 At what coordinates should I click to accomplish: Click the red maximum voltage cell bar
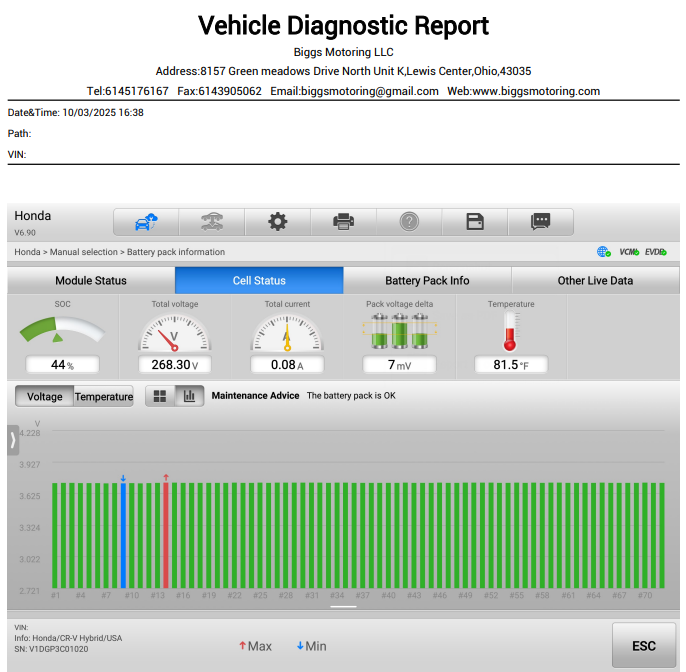(x=166, y=535)
